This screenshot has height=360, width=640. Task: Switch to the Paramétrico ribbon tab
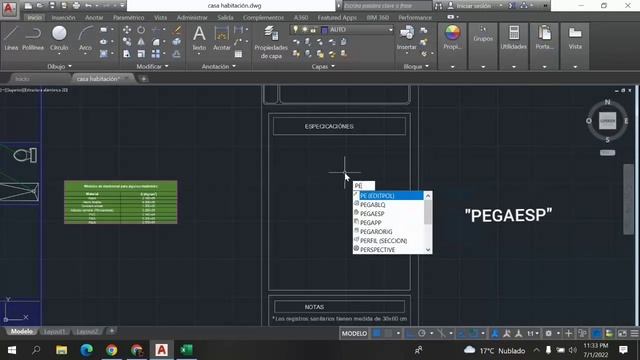click(x=129, y=18)
